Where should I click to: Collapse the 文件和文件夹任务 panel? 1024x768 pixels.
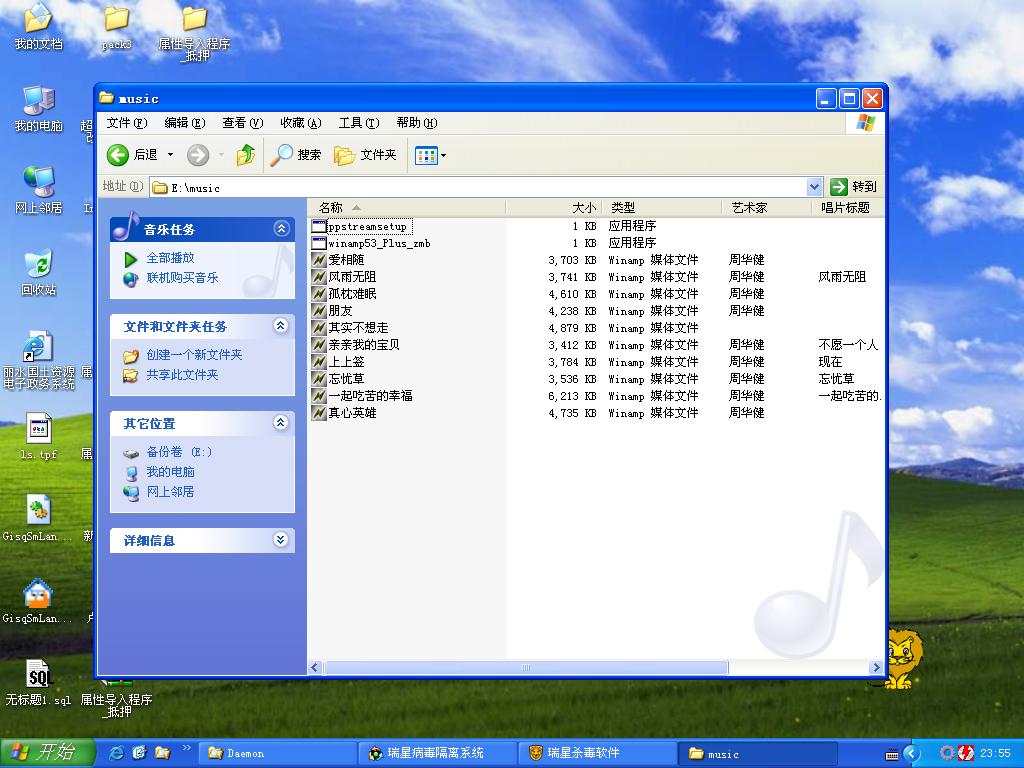click(281, 326)
